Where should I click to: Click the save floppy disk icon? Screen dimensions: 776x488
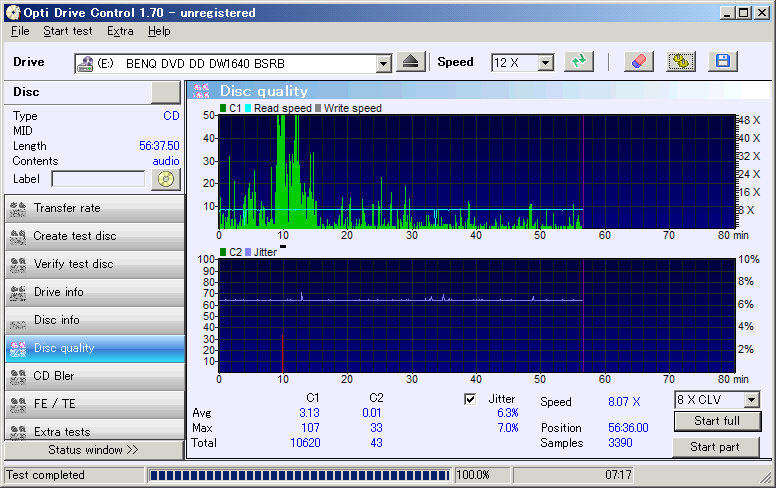click(723, 62)
